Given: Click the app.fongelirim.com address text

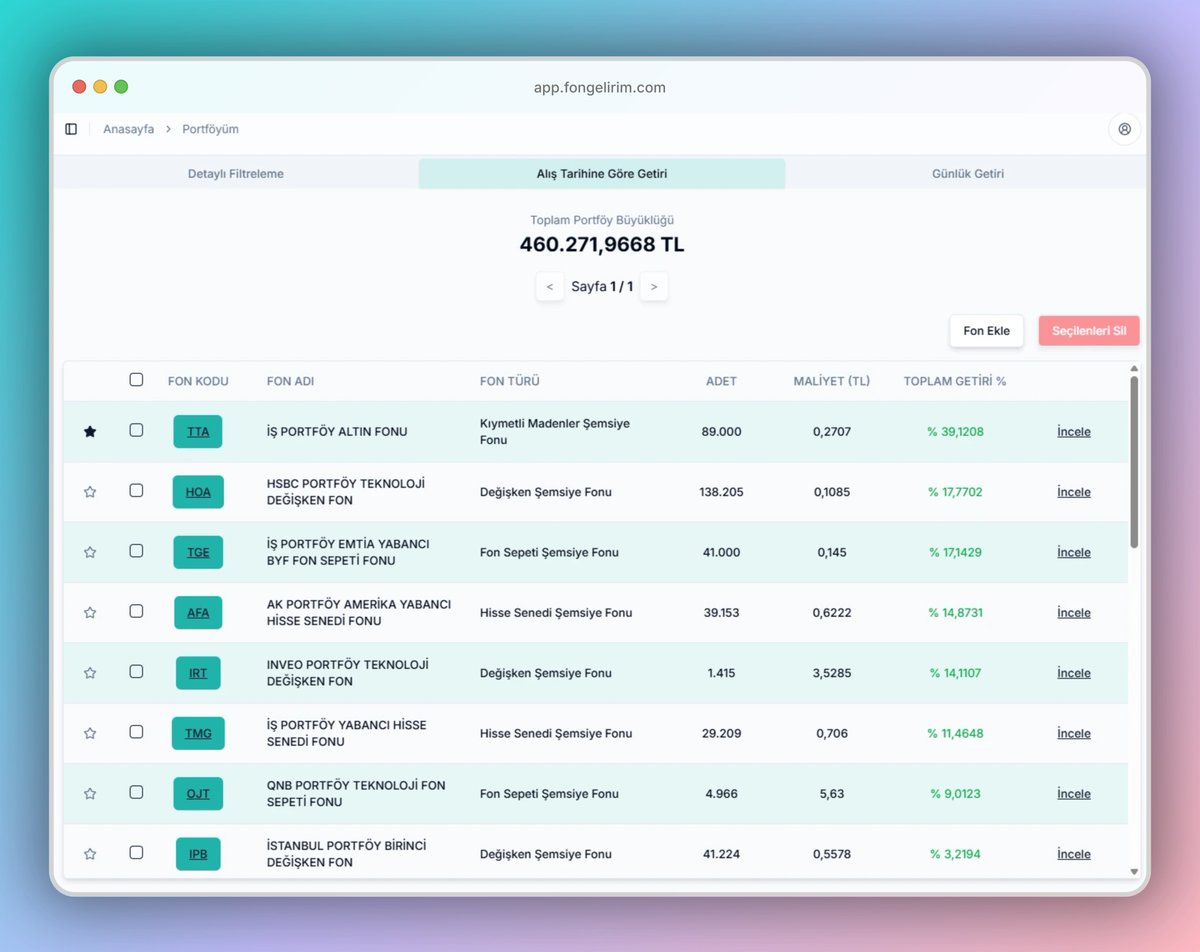Looking at the screenshot, I should pyautogui.click(x=600, y=87).
